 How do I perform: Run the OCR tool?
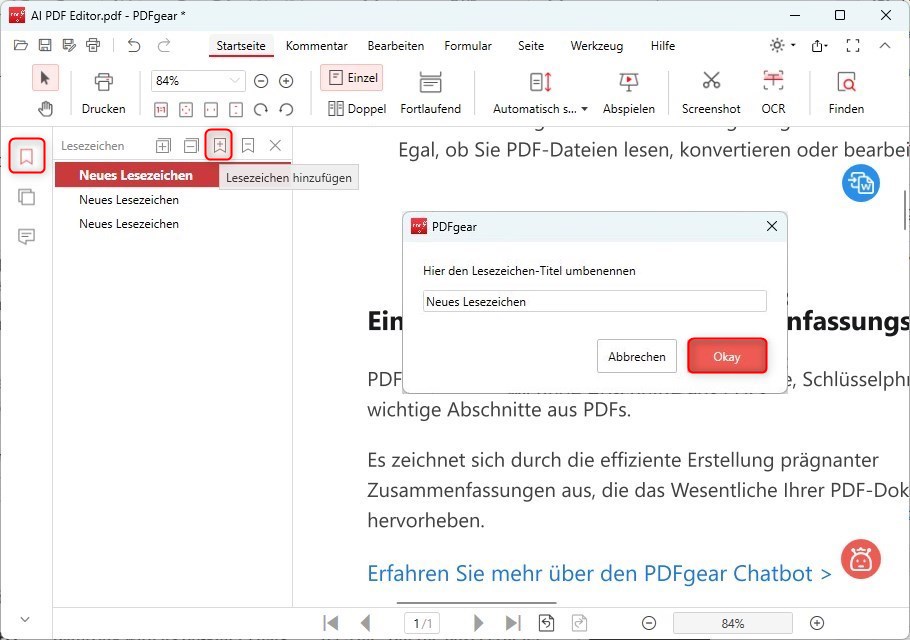click(x=773, y=93)
